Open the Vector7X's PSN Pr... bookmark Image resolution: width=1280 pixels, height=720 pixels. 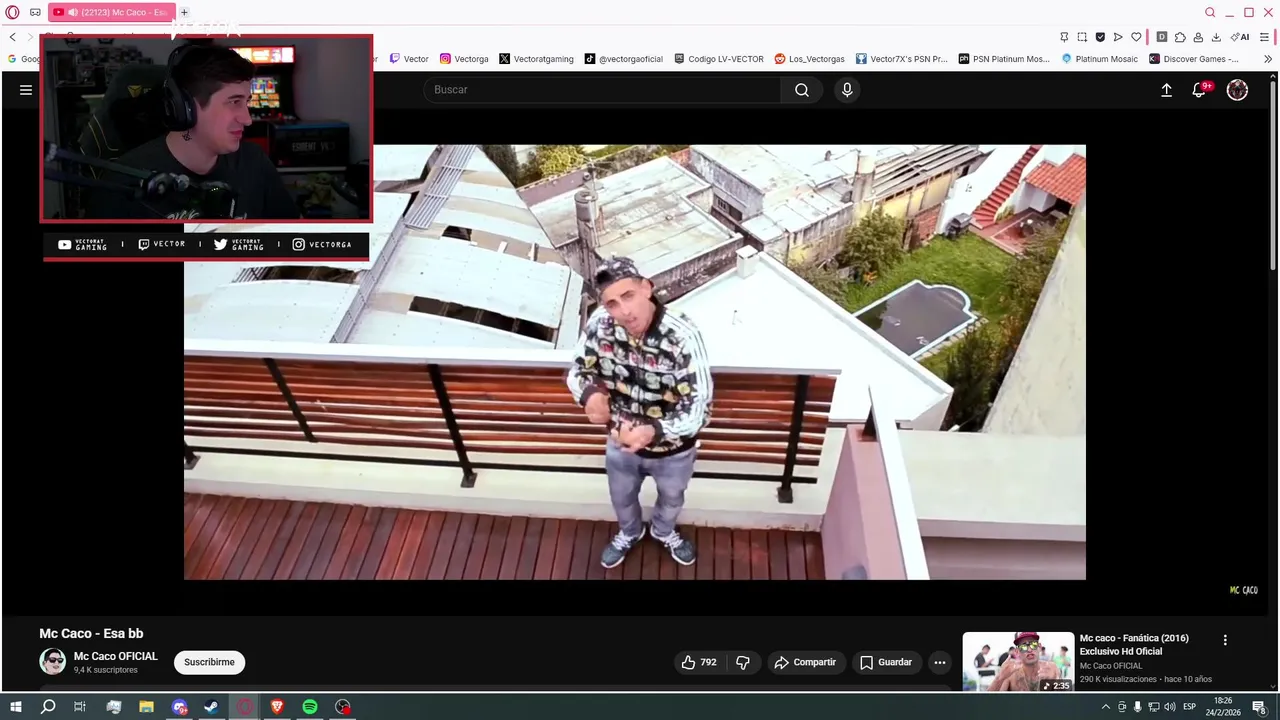(x=901, y=59)
